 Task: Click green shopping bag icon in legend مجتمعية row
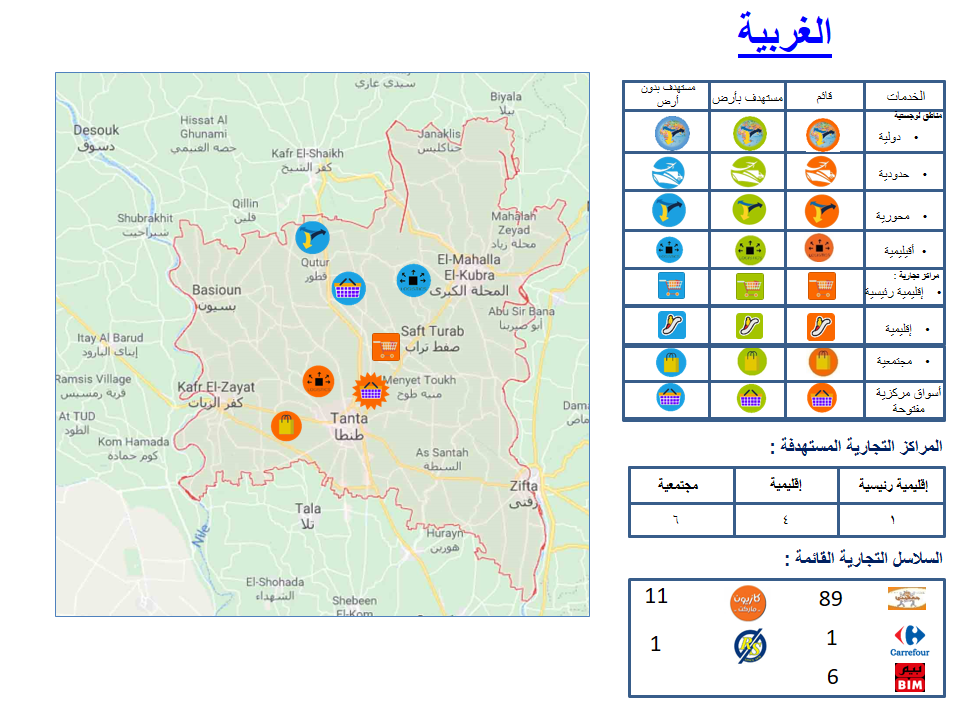click(x=752, y=361)
